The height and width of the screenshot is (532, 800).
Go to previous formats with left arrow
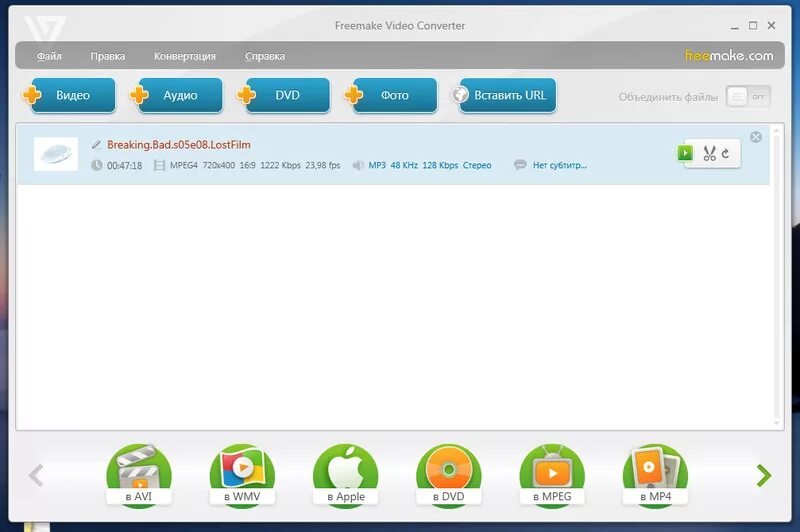[x=36, y=475]
